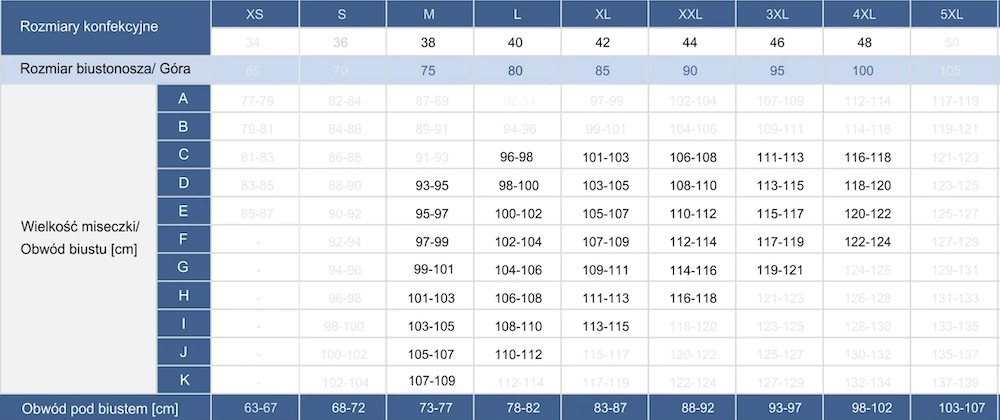Select the 107-109 cell in row K
1000x420 pixels.
[429, 380]
